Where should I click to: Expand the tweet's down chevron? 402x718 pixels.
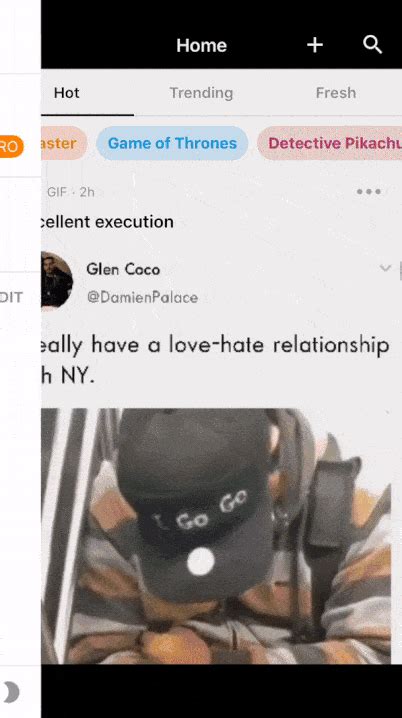386,268
